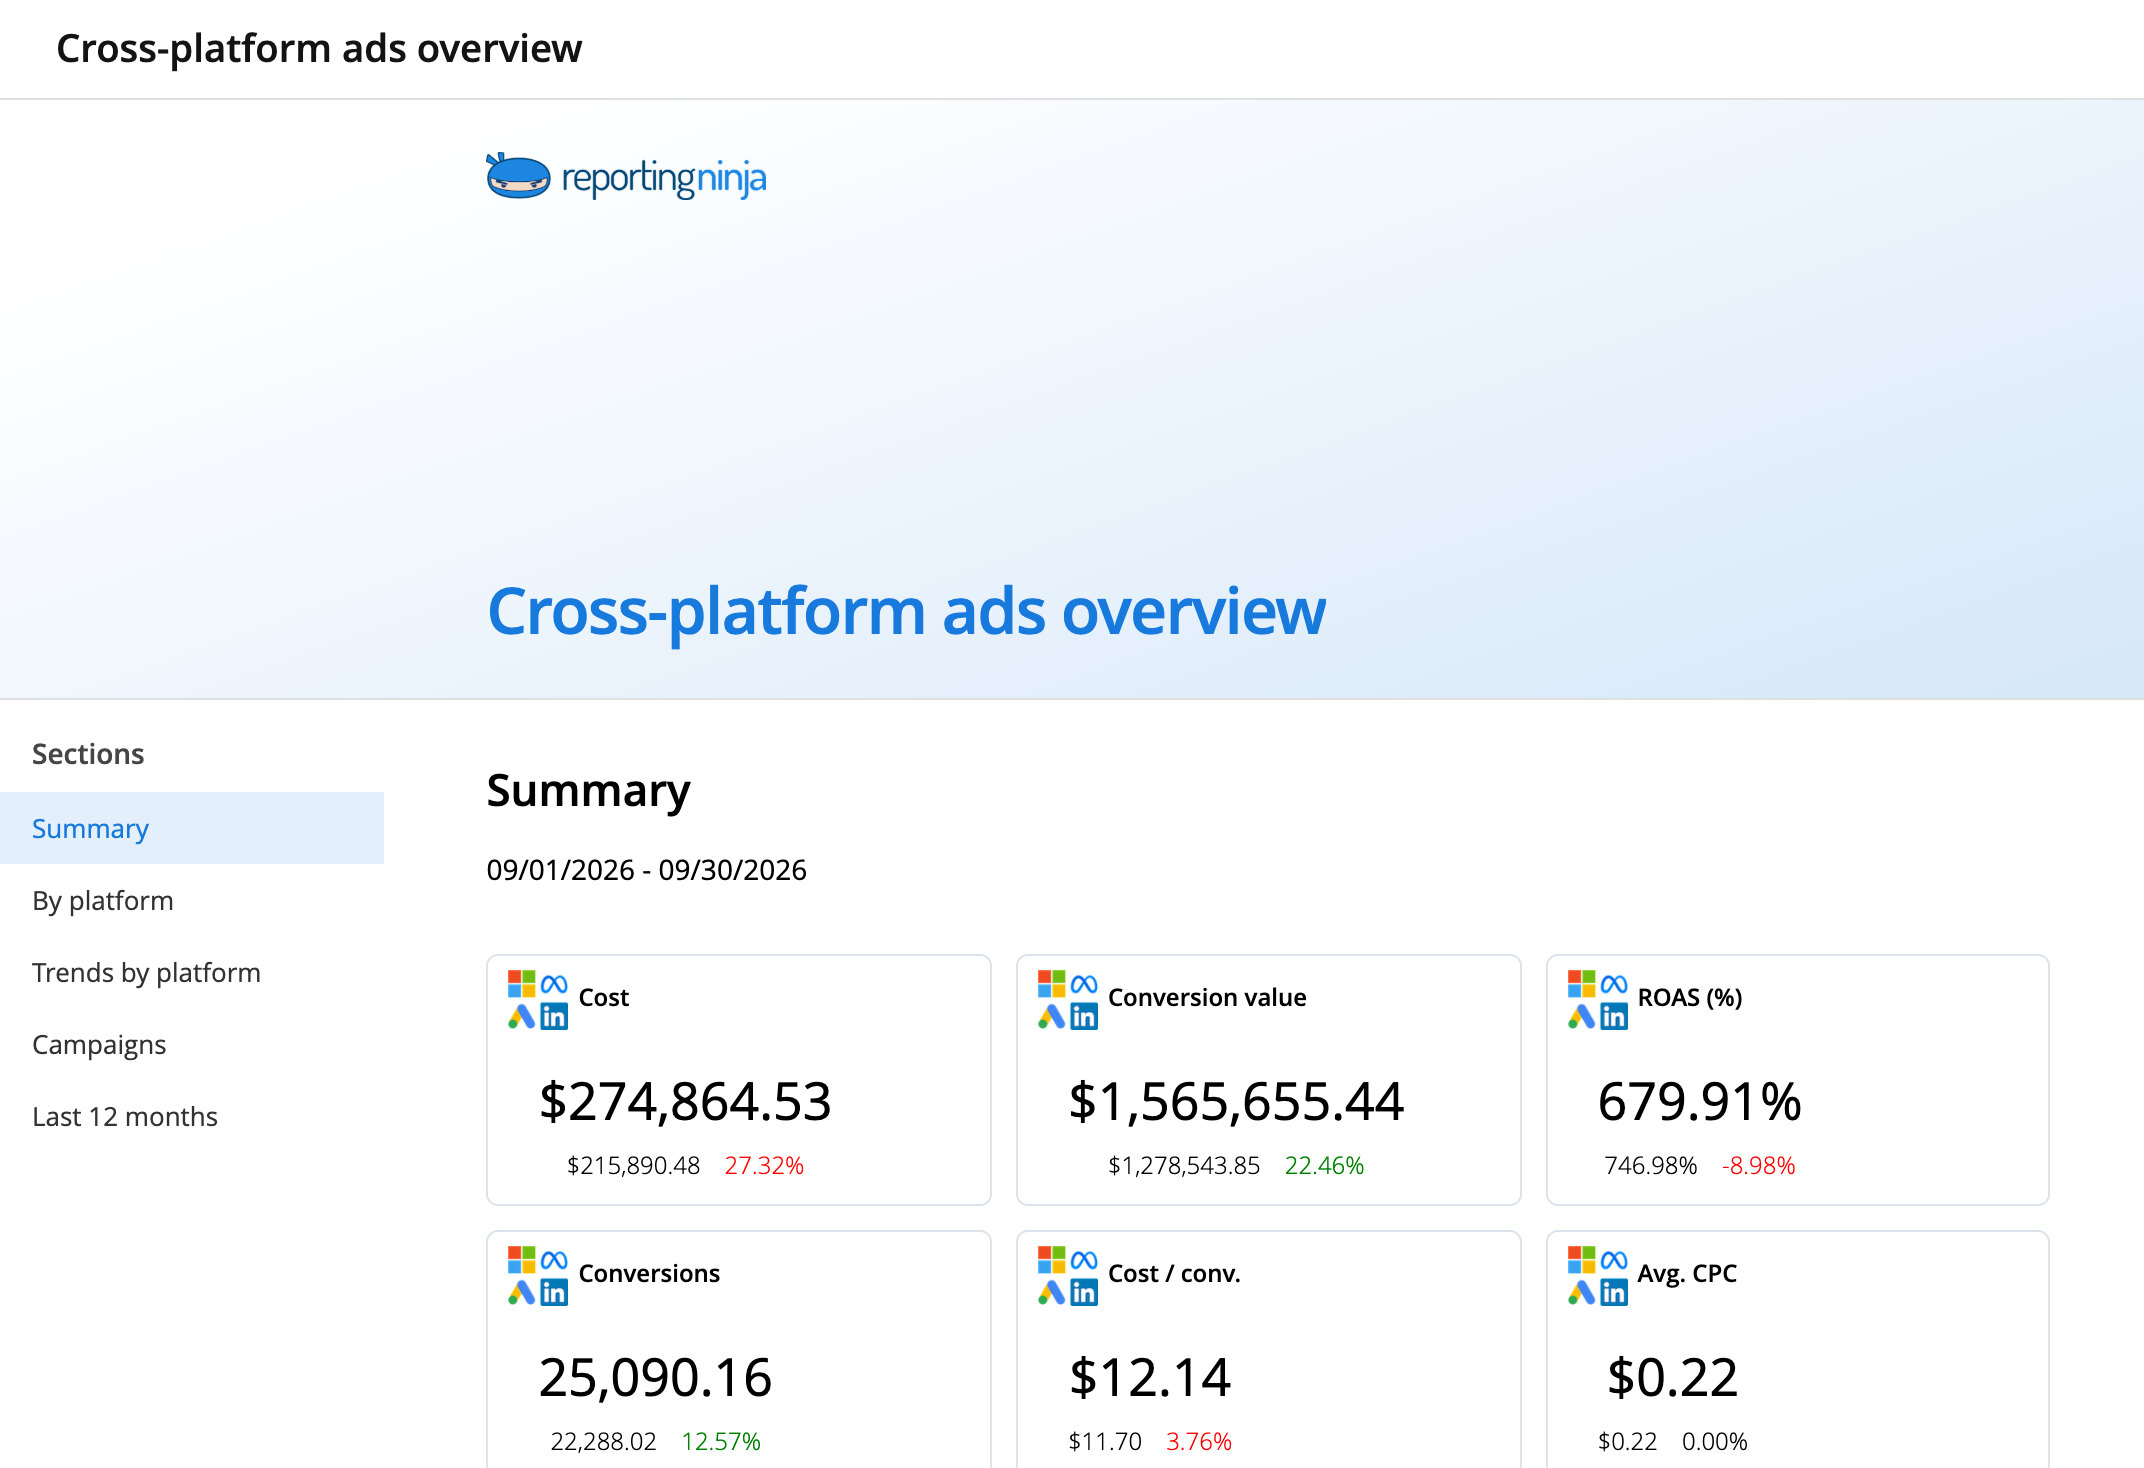Click Meta icon in Conversions card

(x=554, y=1260)
